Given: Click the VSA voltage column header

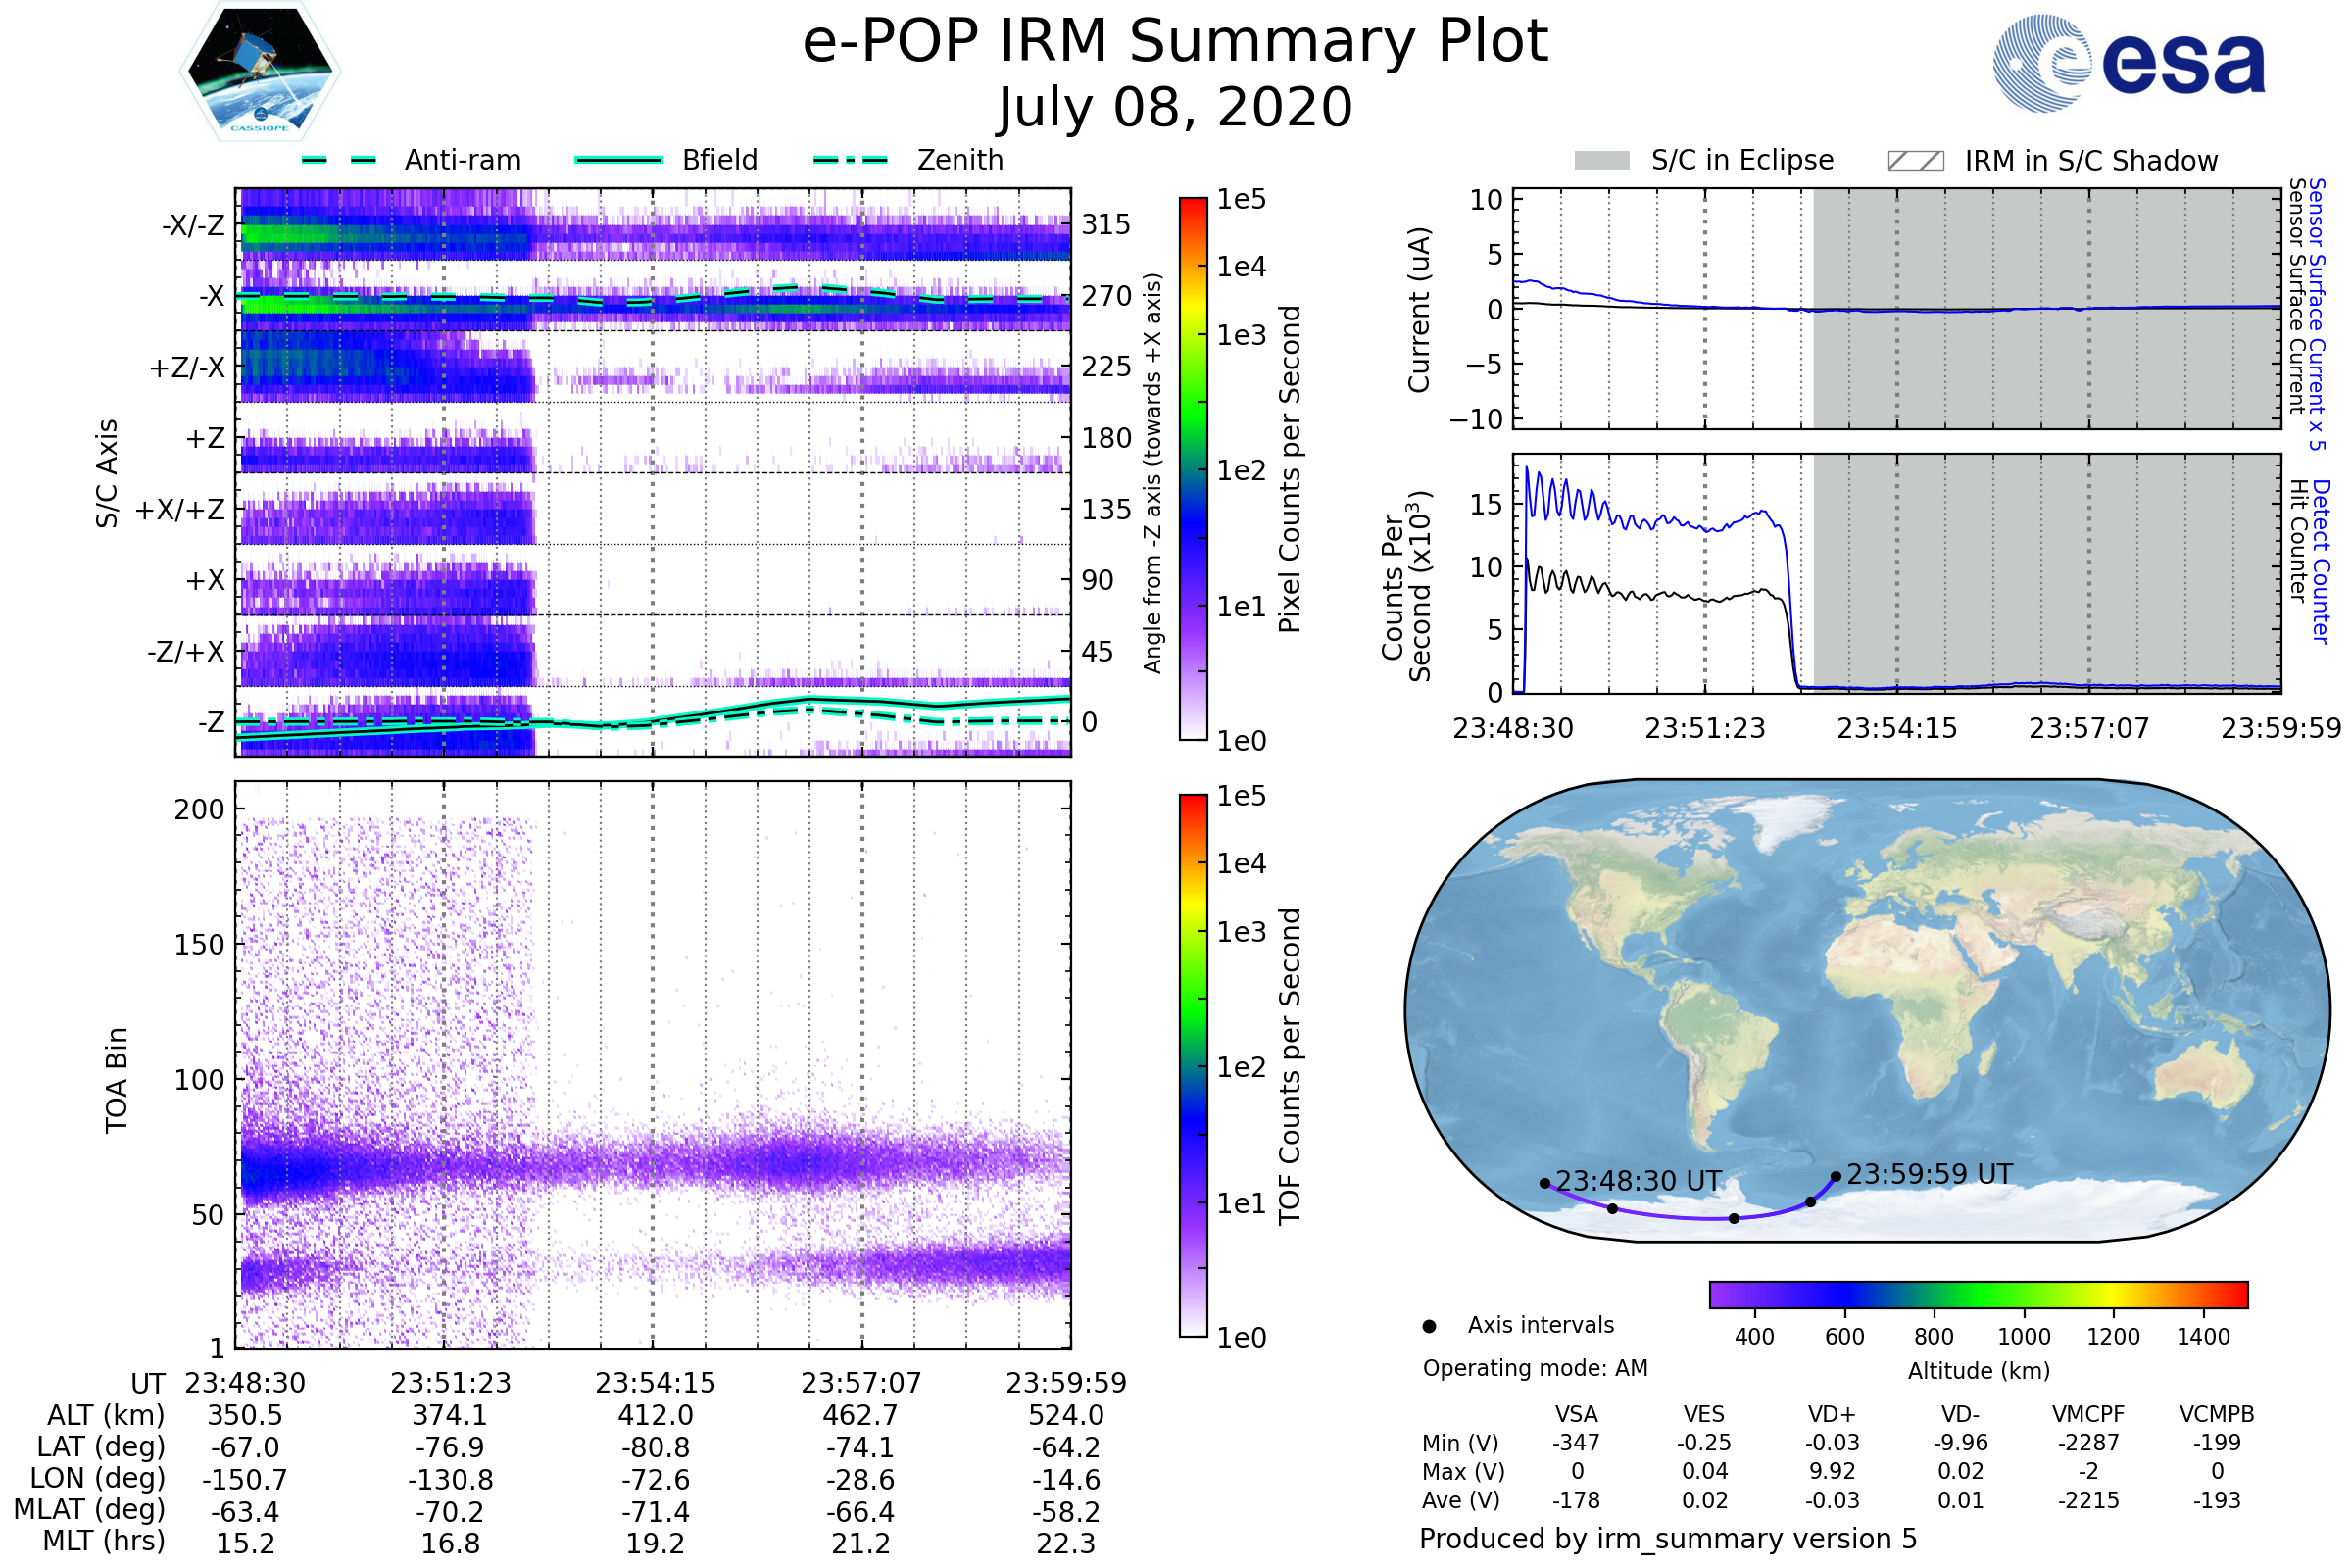Looking at the screenshot, I should point(1576,1414).
